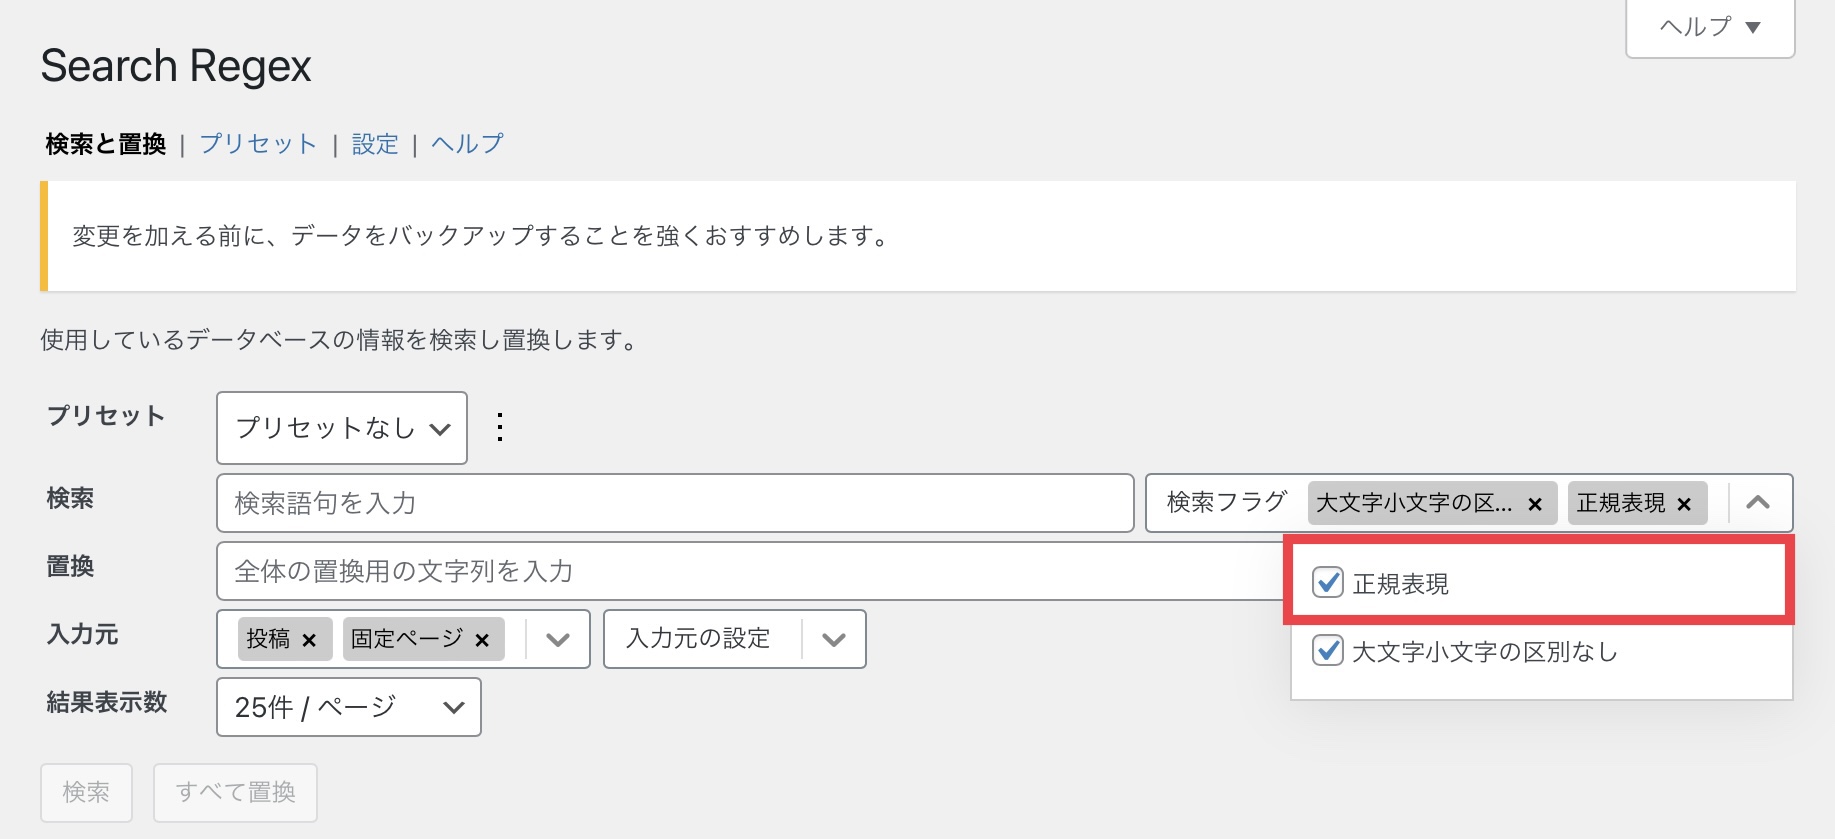Open the 入力元の設定 dropdown
Viewport: 1835px width, 839px height.
click(735, 639)
